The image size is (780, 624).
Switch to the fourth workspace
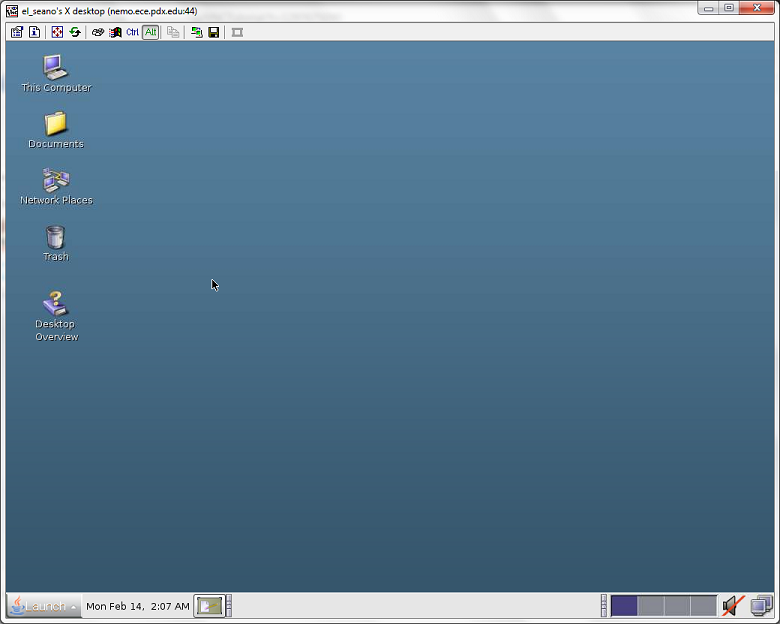coord(703,606)
